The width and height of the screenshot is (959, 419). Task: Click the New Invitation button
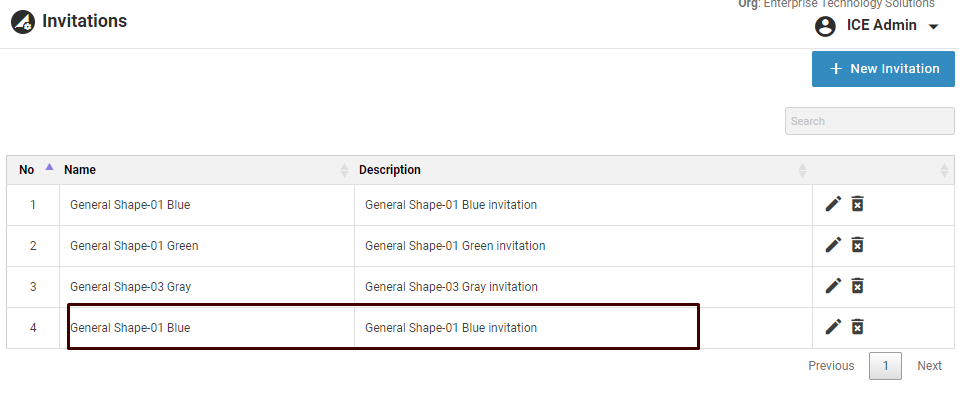pyautogui.click(x=883, y=69)
